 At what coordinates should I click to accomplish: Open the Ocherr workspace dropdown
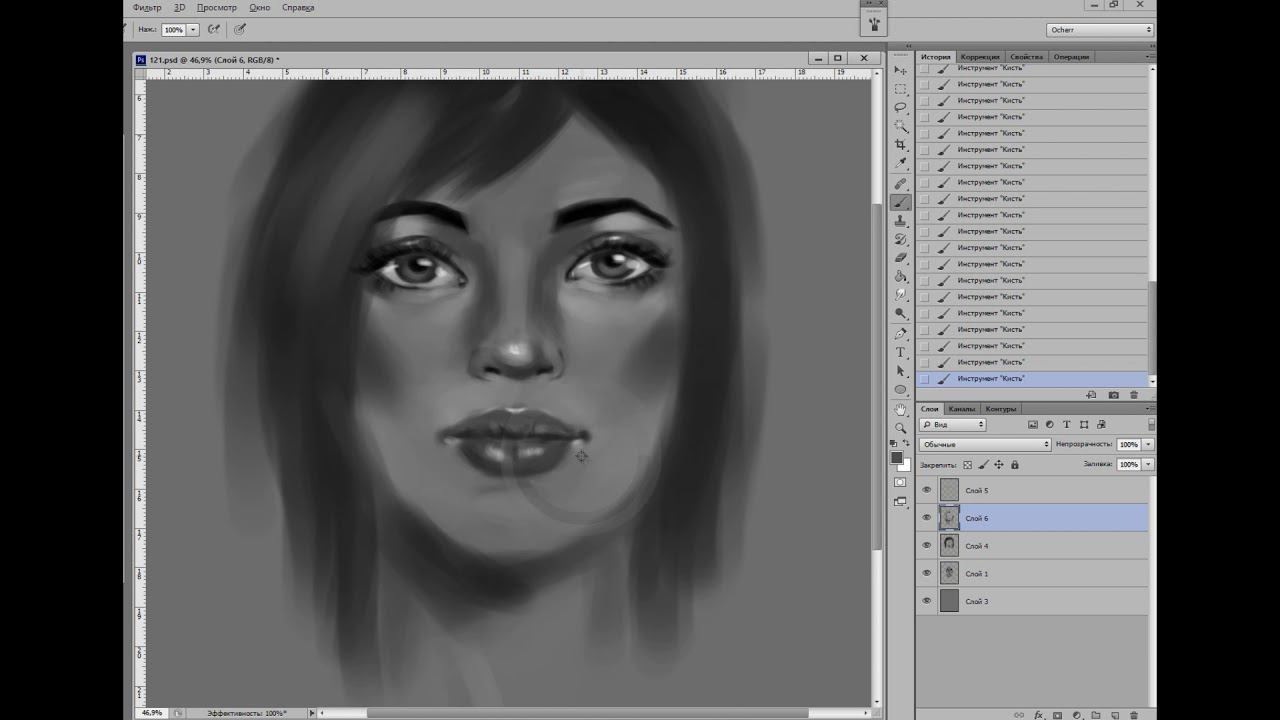(x=1100, y=30)
